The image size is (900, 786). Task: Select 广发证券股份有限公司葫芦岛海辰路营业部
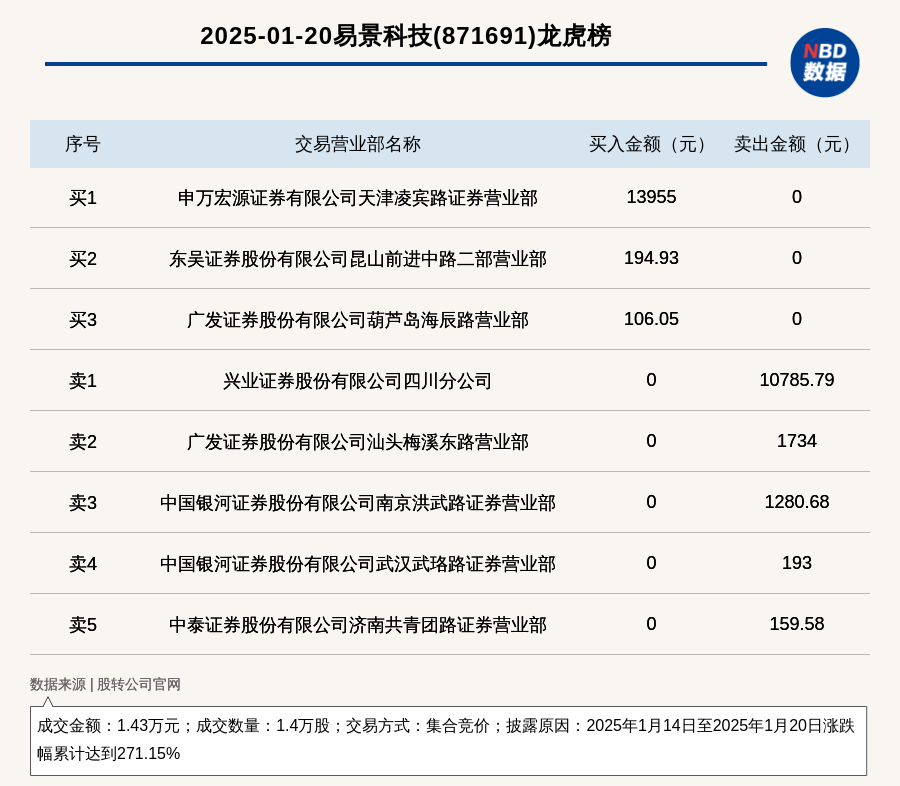pos(358,320)
